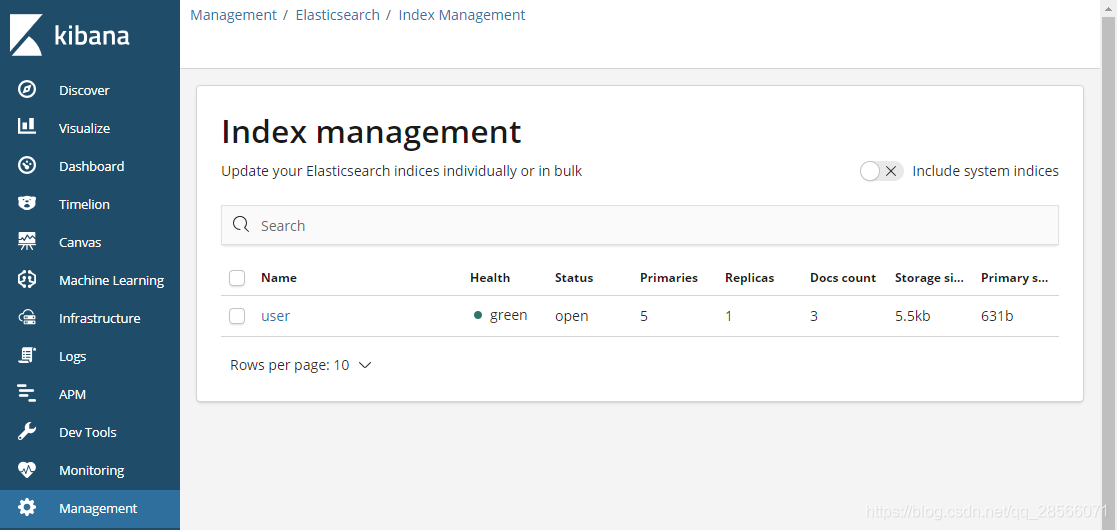
Task: Check the select-all indices checkbox
Action: [237, 278]
